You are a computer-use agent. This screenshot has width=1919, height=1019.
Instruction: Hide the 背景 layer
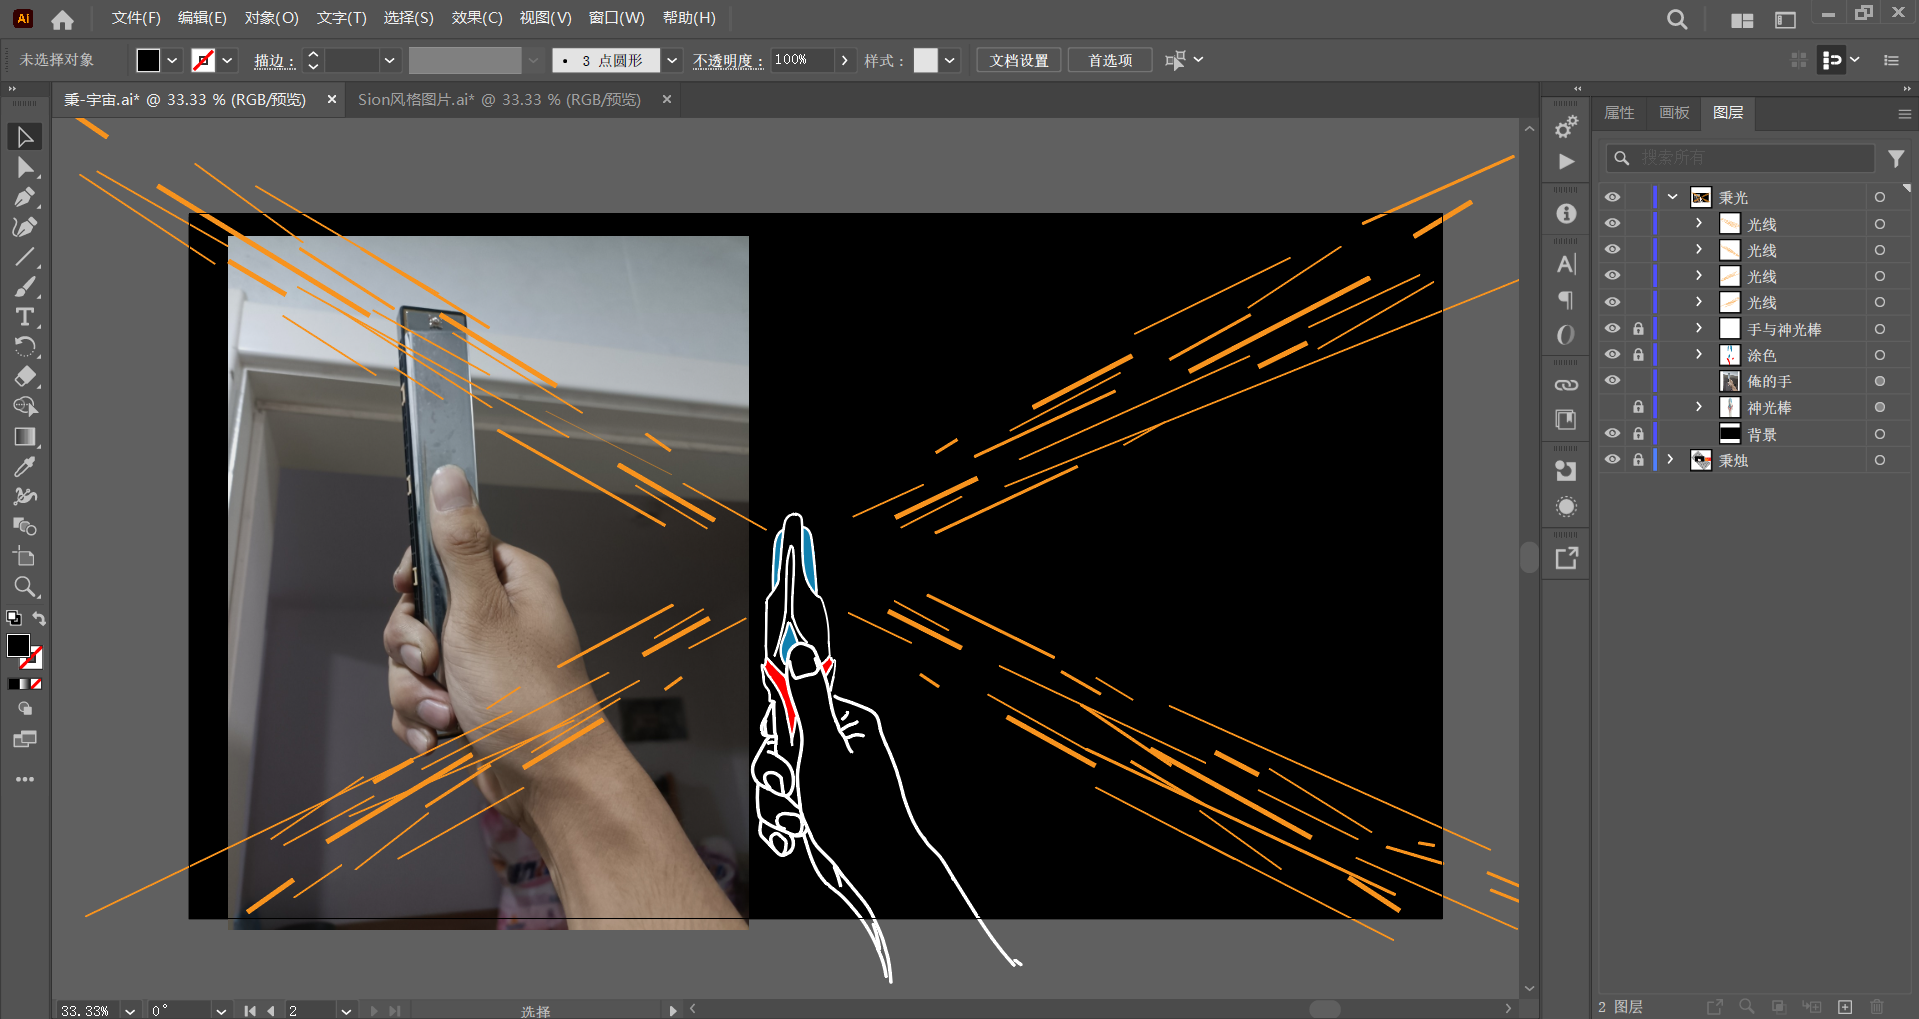point(1612,434)
